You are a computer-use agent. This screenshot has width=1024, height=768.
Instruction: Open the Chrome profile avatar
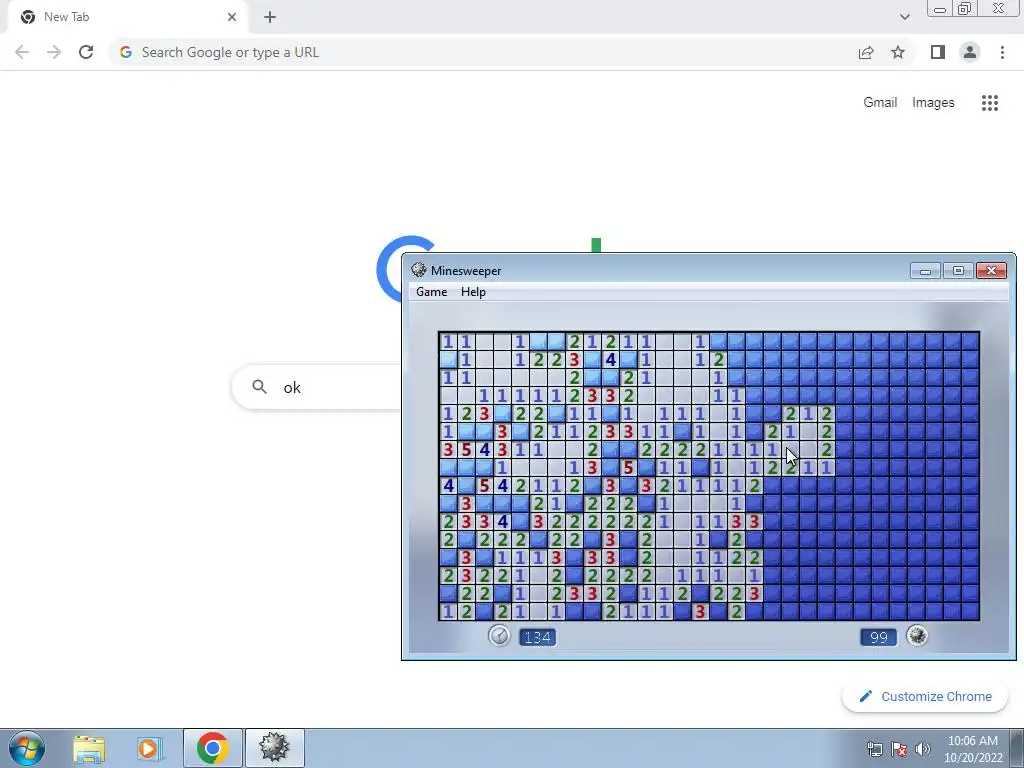(970, 52)
